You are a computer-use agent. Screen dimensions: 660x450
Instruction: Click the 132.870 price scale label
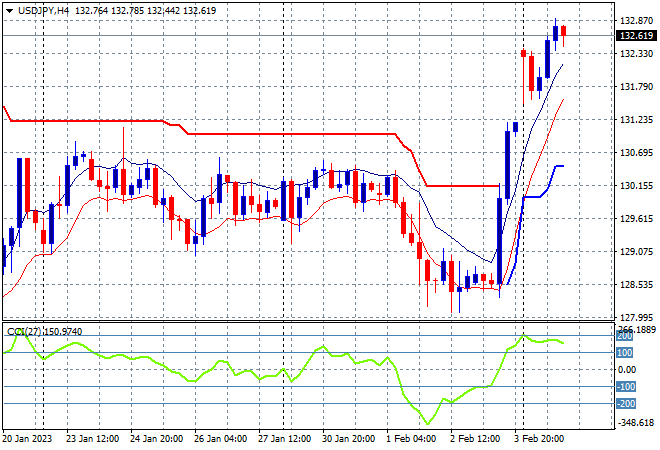tap(637, 20)
